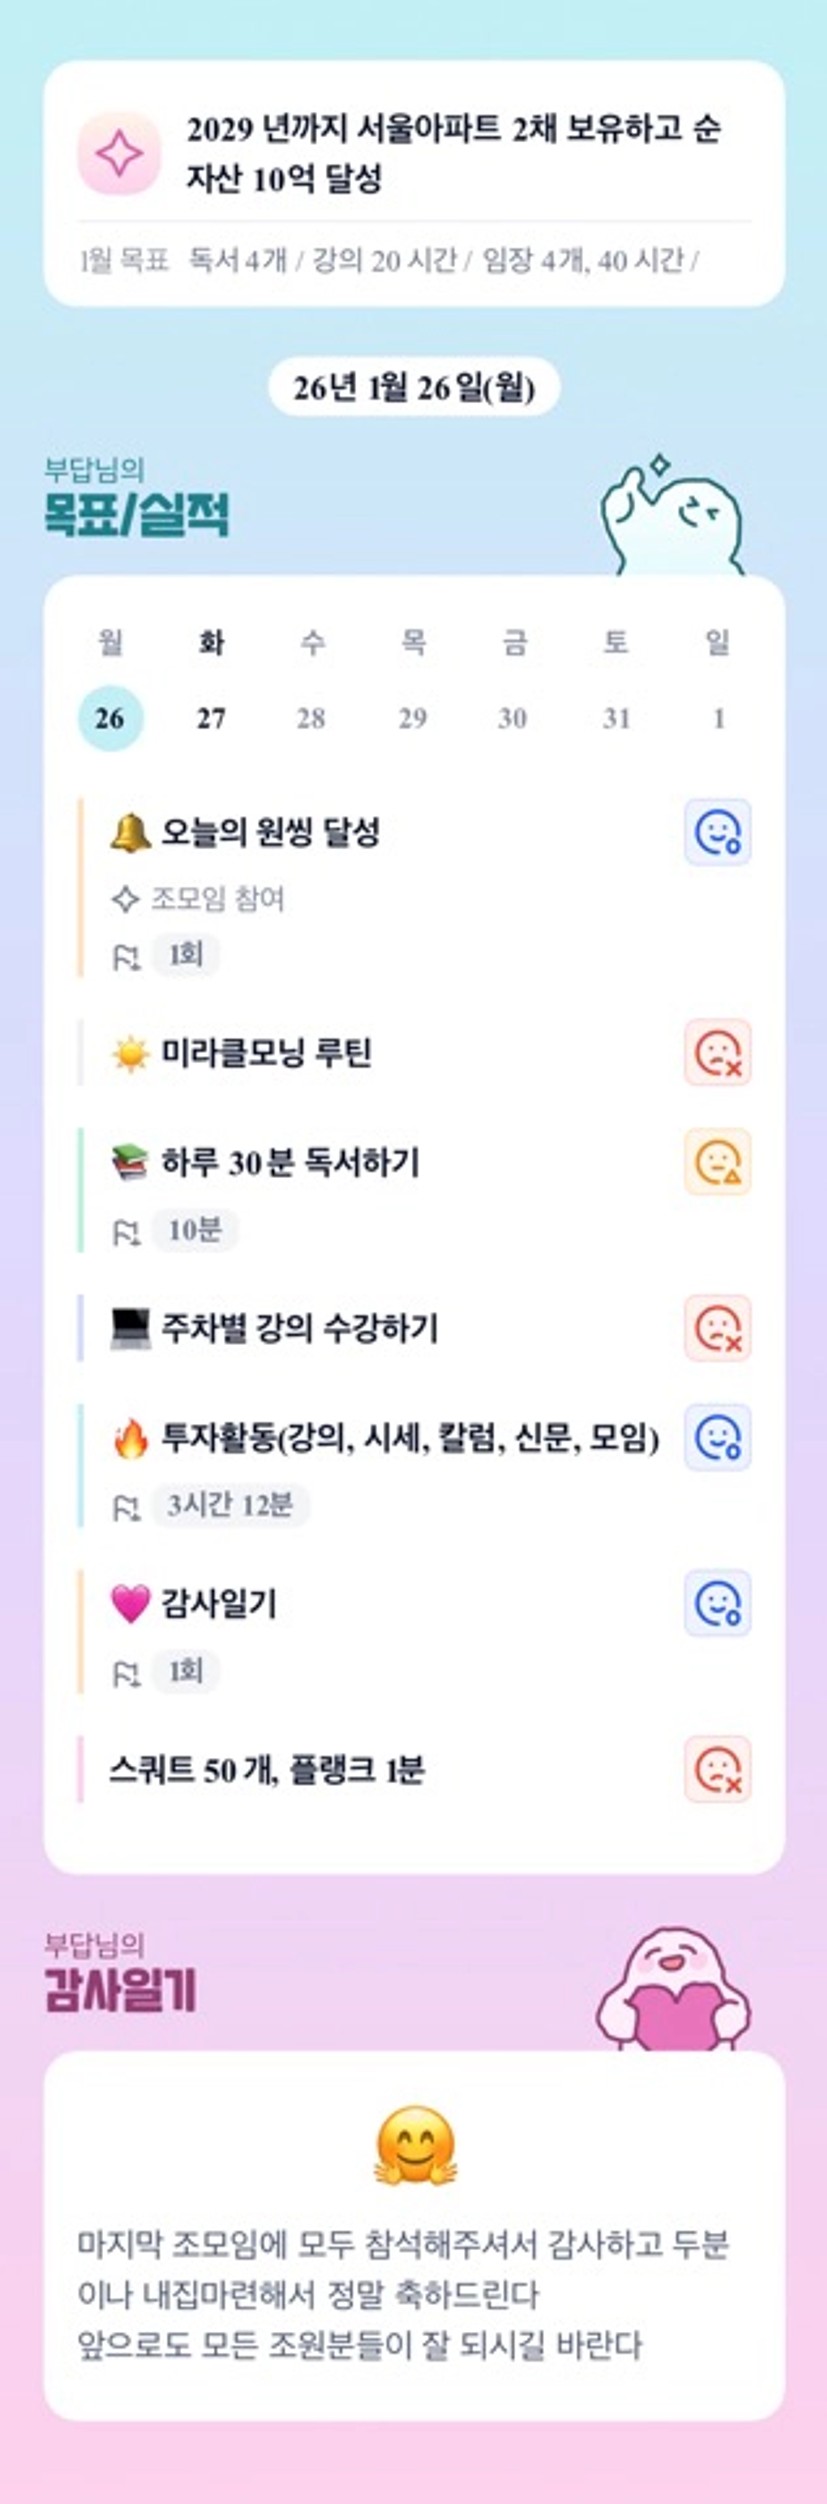Open the 2029년 서울아파트 goal text
The width and height of the screenshot is (827, 2504).
click(x=453, y=154)
